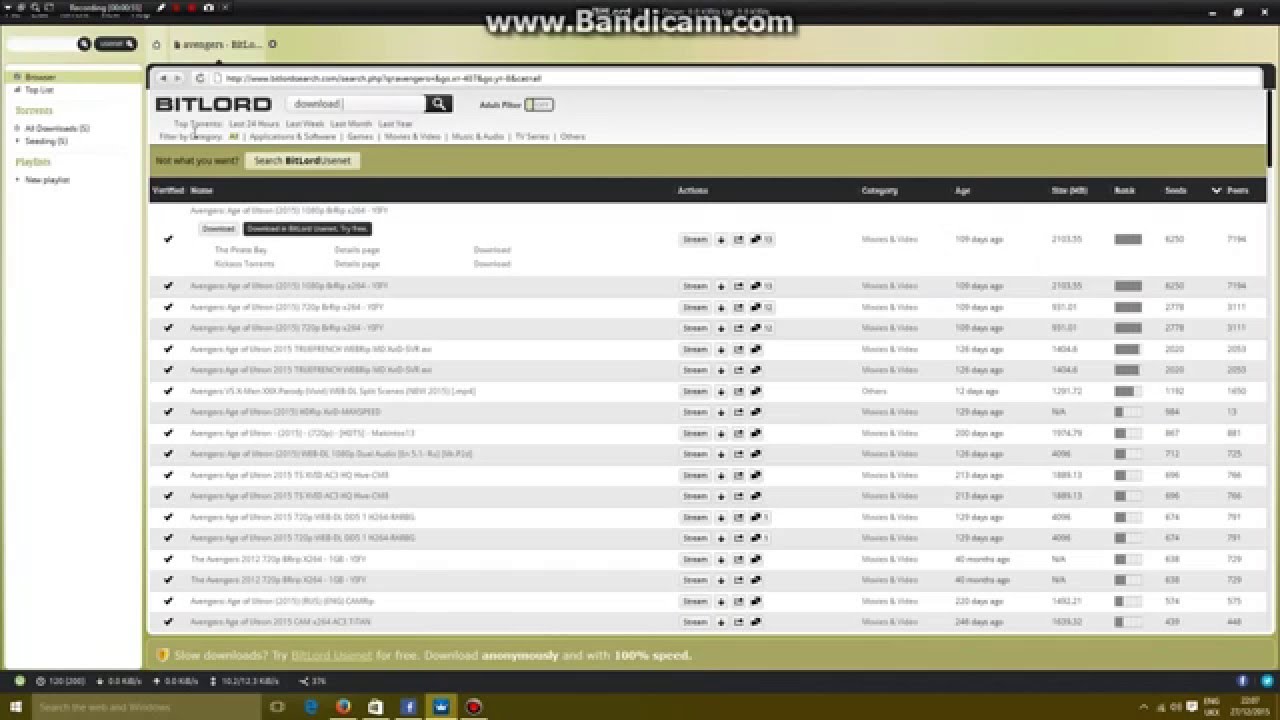Click the home icon beside the tabs
1280x720 pixels.
[156, 45]
